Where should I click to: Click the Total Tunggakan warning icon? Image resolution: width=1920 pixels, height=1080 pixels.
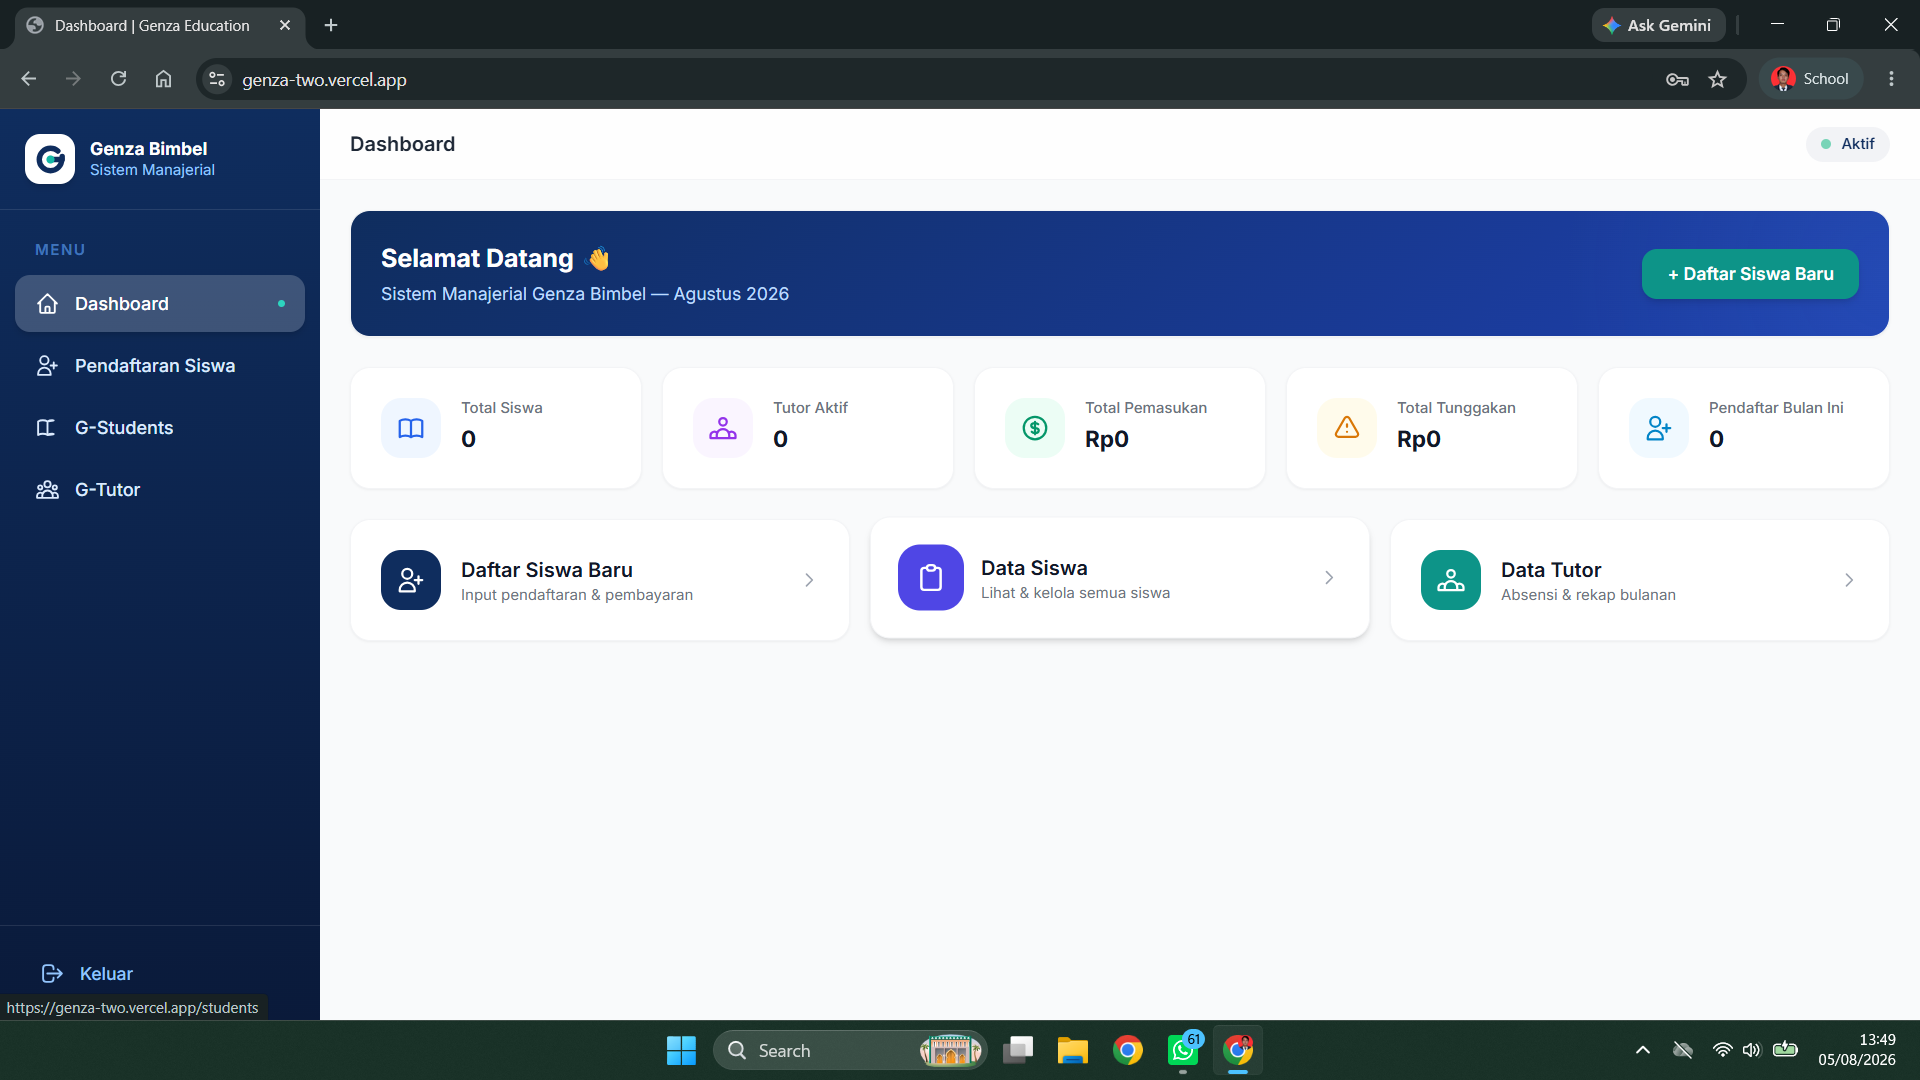pyautogui.click(x=1347, y=428)
